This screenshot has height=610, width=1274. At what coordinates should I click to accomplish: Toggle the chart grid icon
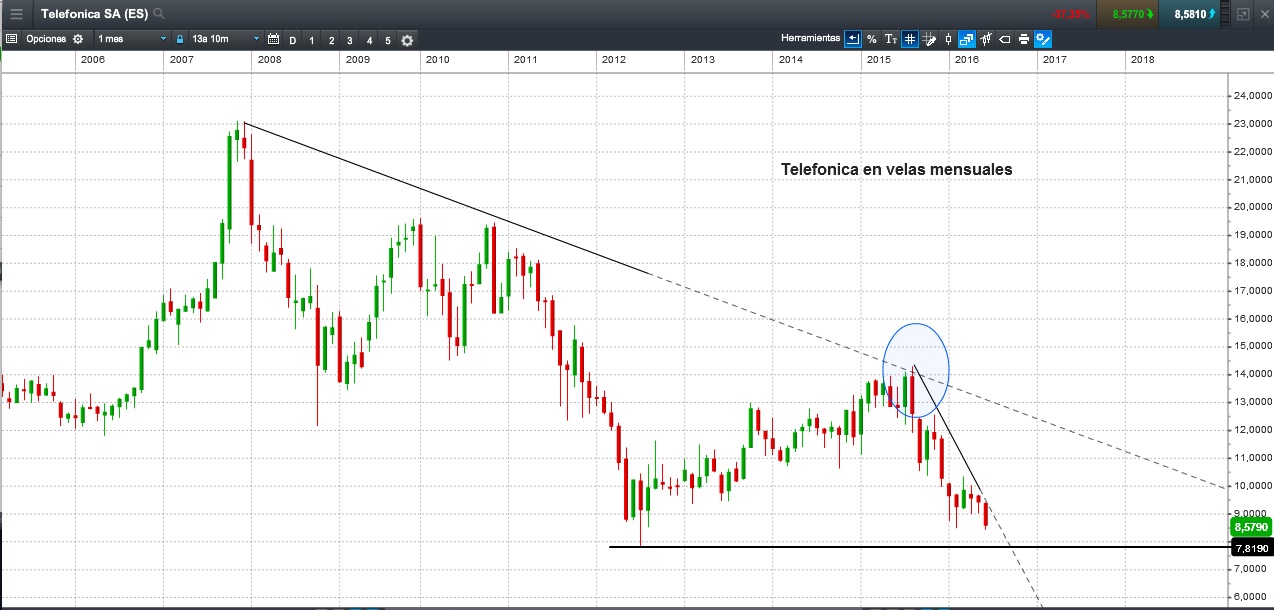coord(910,39)
